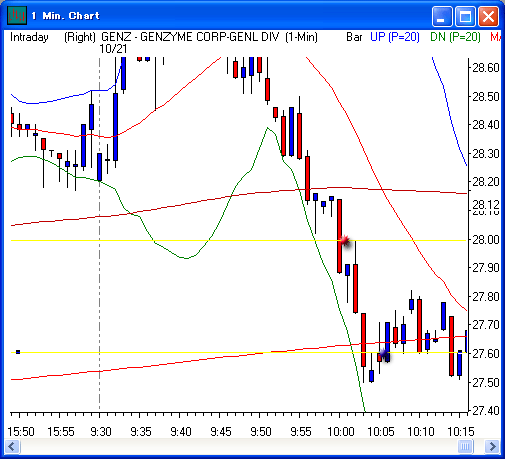Click the 10:05 time axis label

coord(381,432)
